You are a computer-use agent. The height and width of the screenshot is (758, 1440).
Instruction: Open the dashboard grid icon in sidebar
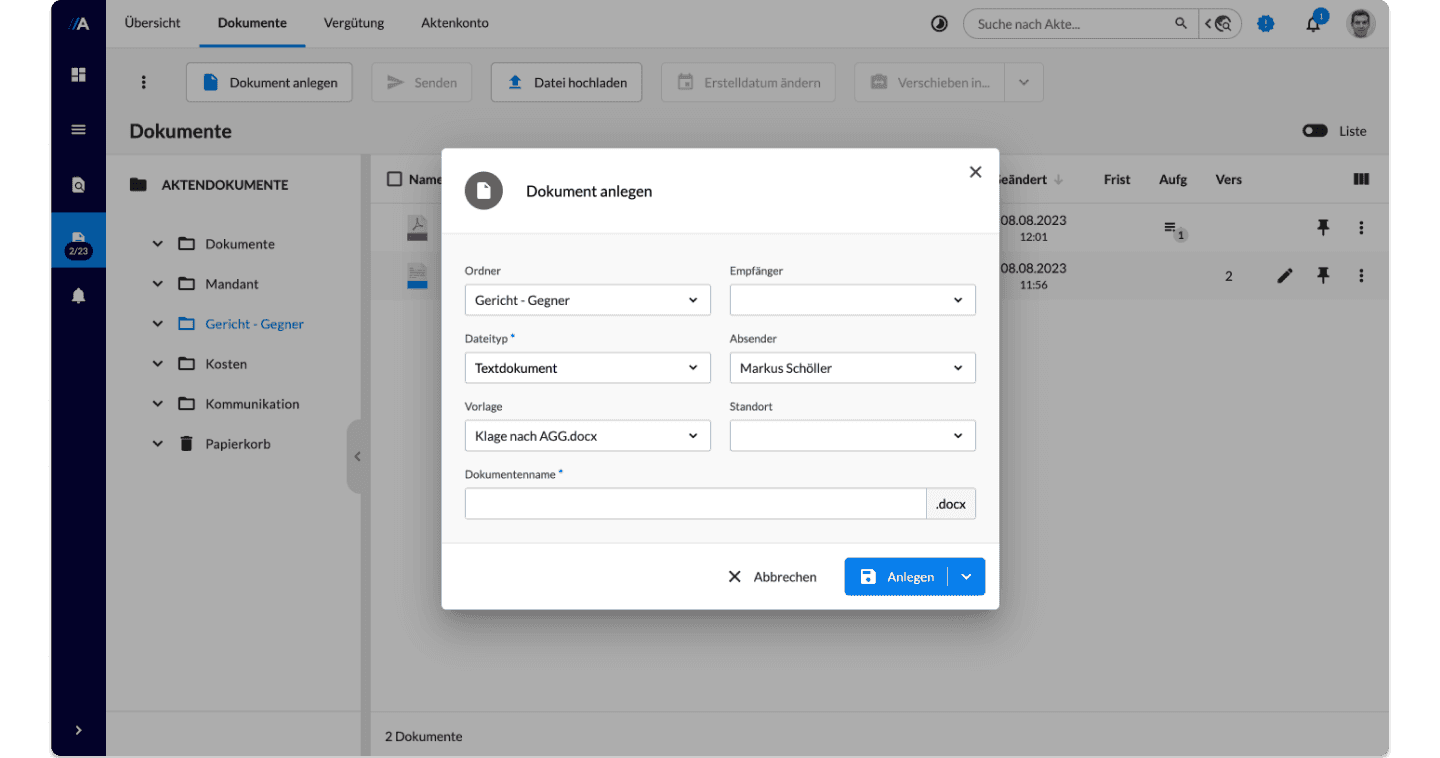pyautogui.click(x=78, y=74)
